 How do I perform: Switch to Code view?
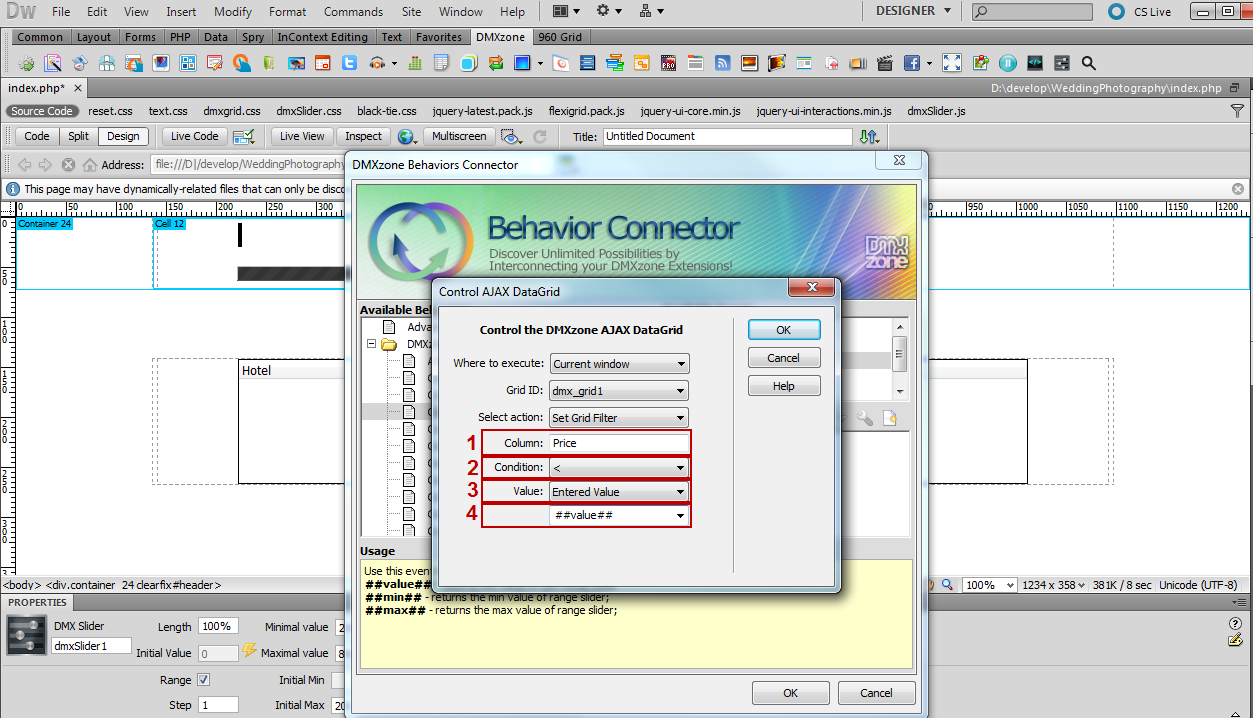click(36, 136)
